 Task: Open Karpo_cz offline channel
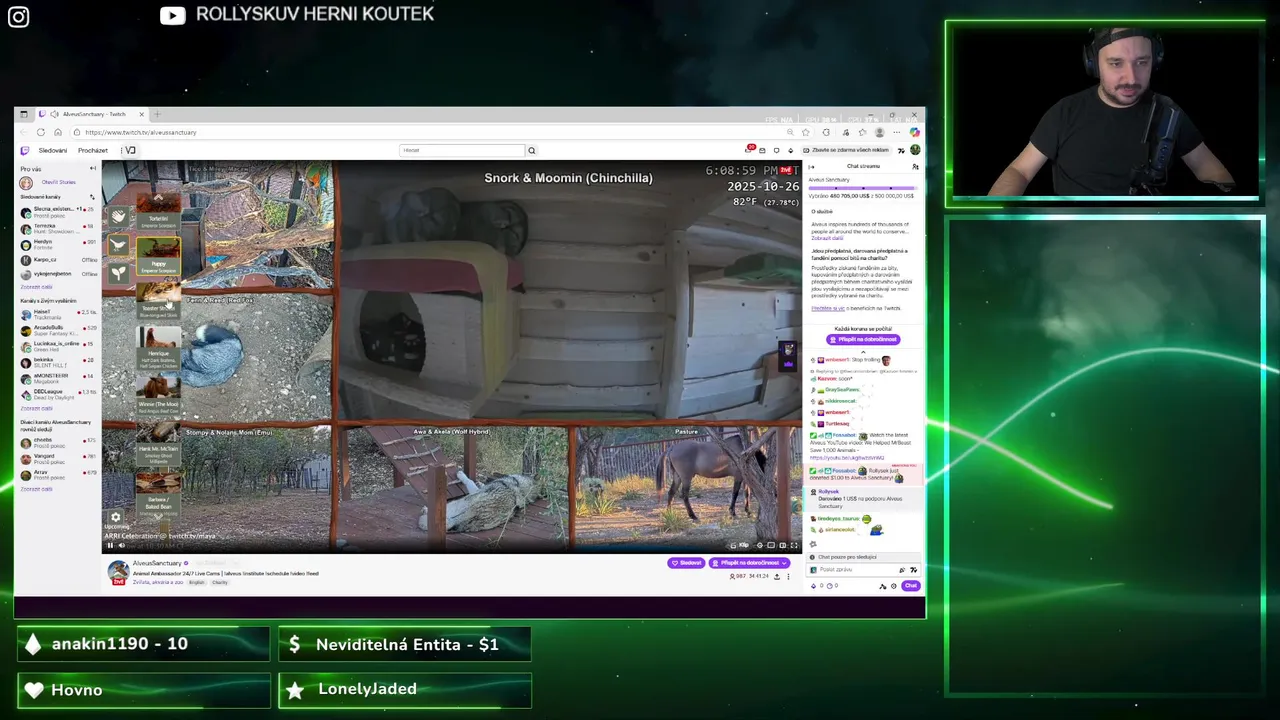[58, 260]
